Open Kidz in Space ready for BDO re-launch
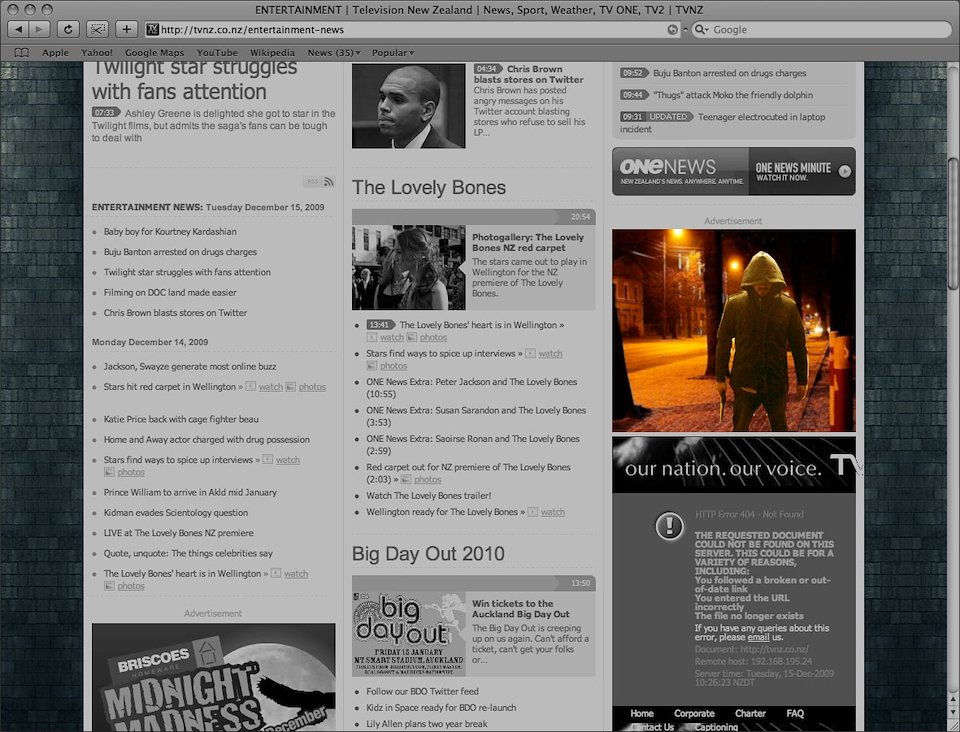This screenshot has width=960, height=732. coord(441,708)
